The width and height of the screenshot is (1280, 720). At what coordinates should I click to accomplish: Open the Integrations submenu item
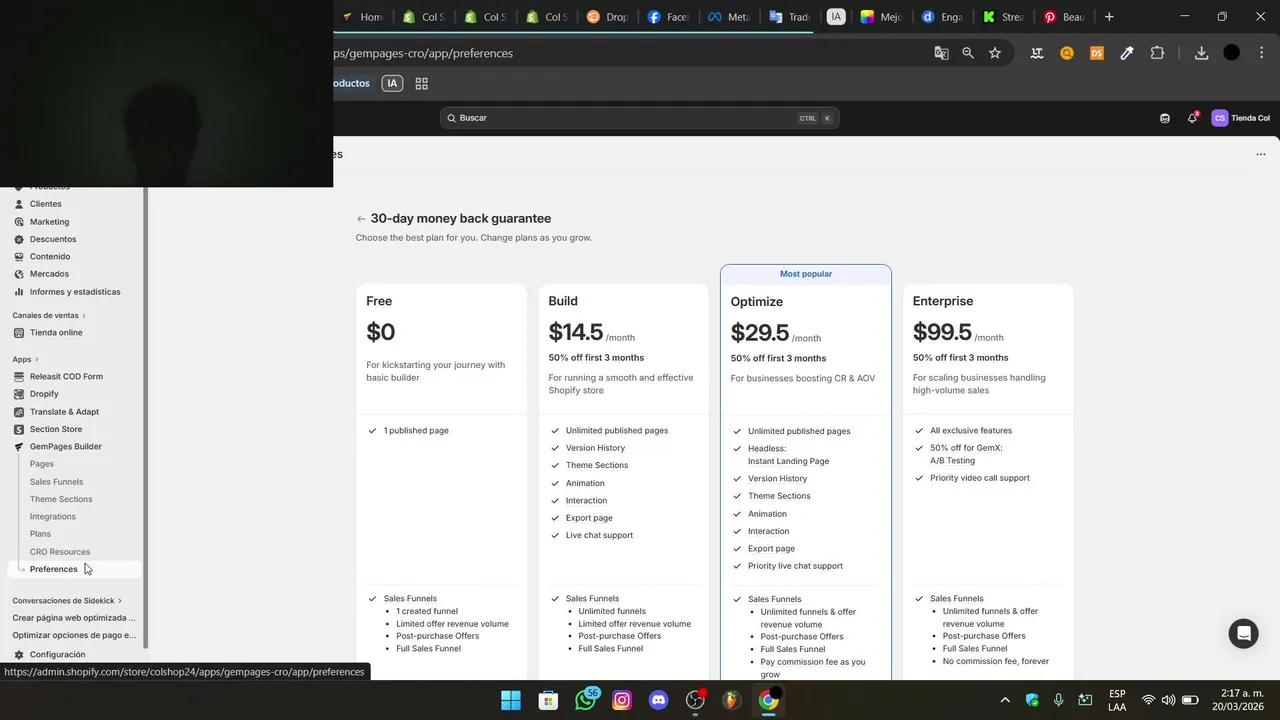pyautogui.click(x=53, y=517)
